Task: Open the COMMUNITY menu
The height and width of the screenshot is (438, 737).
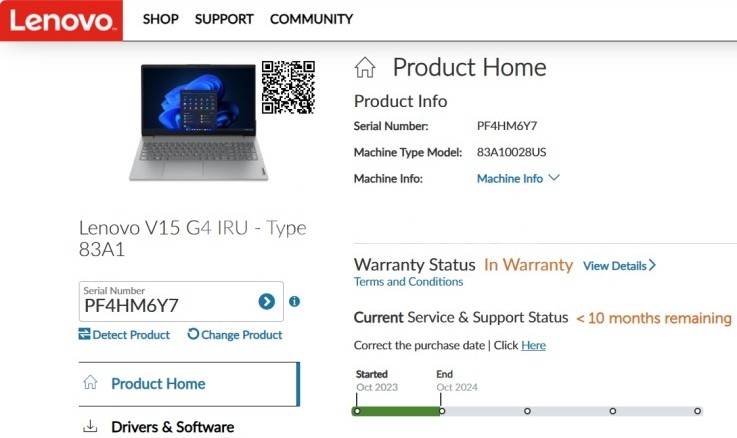Action: pyautogui.click(x=311, y=19)
